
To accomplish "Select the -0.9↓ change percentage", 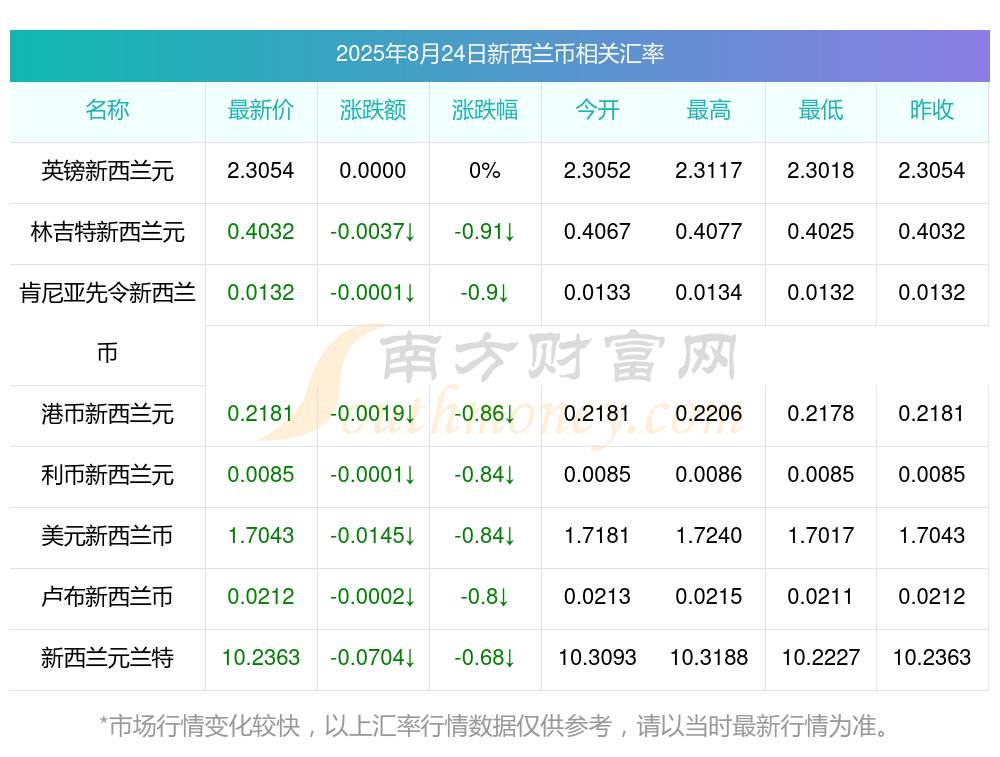I will [485, 292].
